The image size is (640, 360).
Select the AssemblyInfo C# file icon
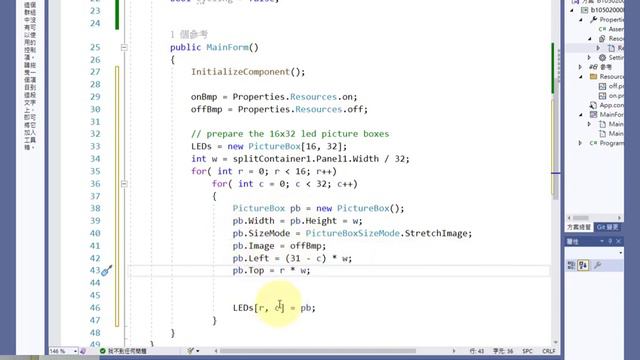(602, 29)
